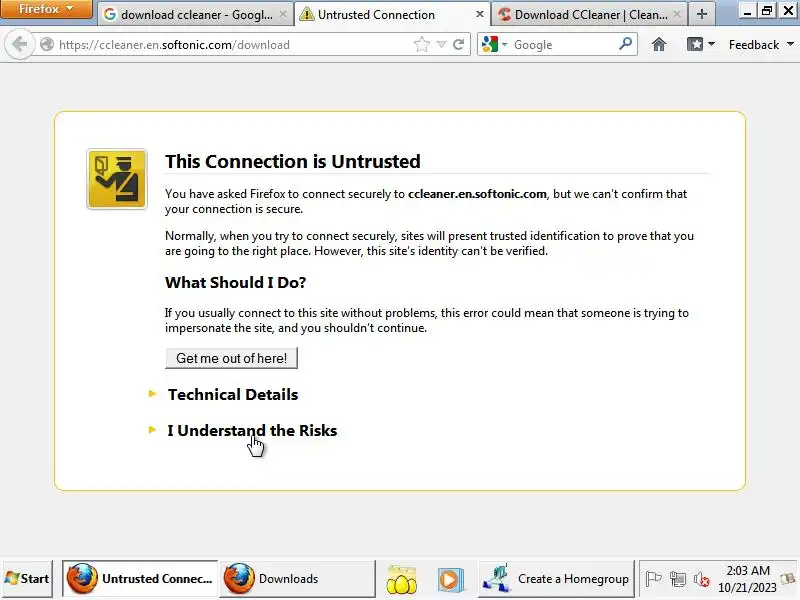This screenshot has width=800, height=600.
Task: Click the Action Center flag tray icon
Action: (653, 579)
